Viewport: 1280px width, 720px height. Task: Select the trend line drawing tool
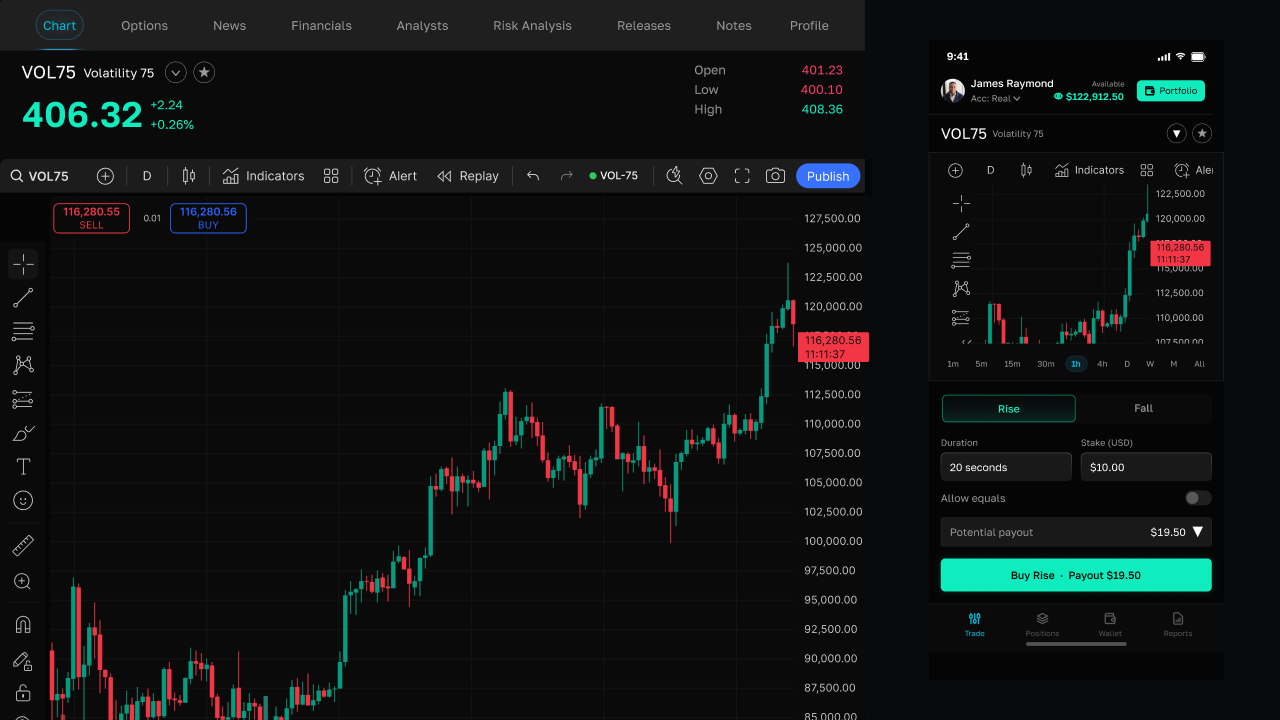click(x=23, y=298)
